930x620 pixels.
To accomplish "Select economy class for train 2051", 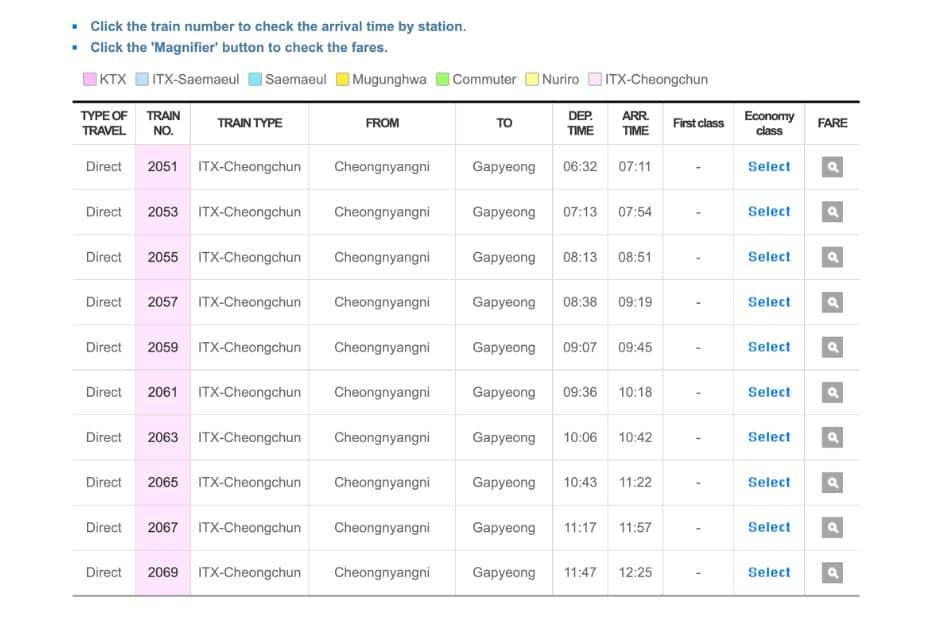I will (x=769, y=167).
